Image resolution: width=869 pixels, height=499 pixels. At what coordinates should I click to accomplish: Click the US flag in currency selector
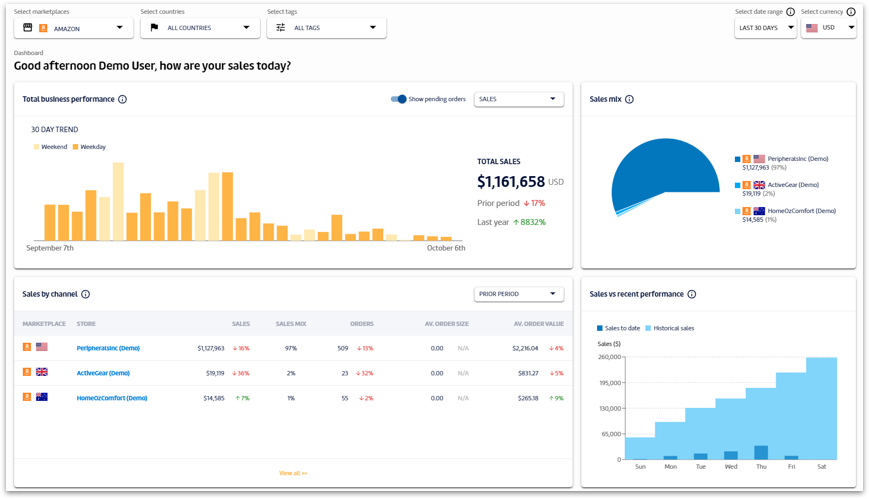pyautogui.click(x=812, y=28)
